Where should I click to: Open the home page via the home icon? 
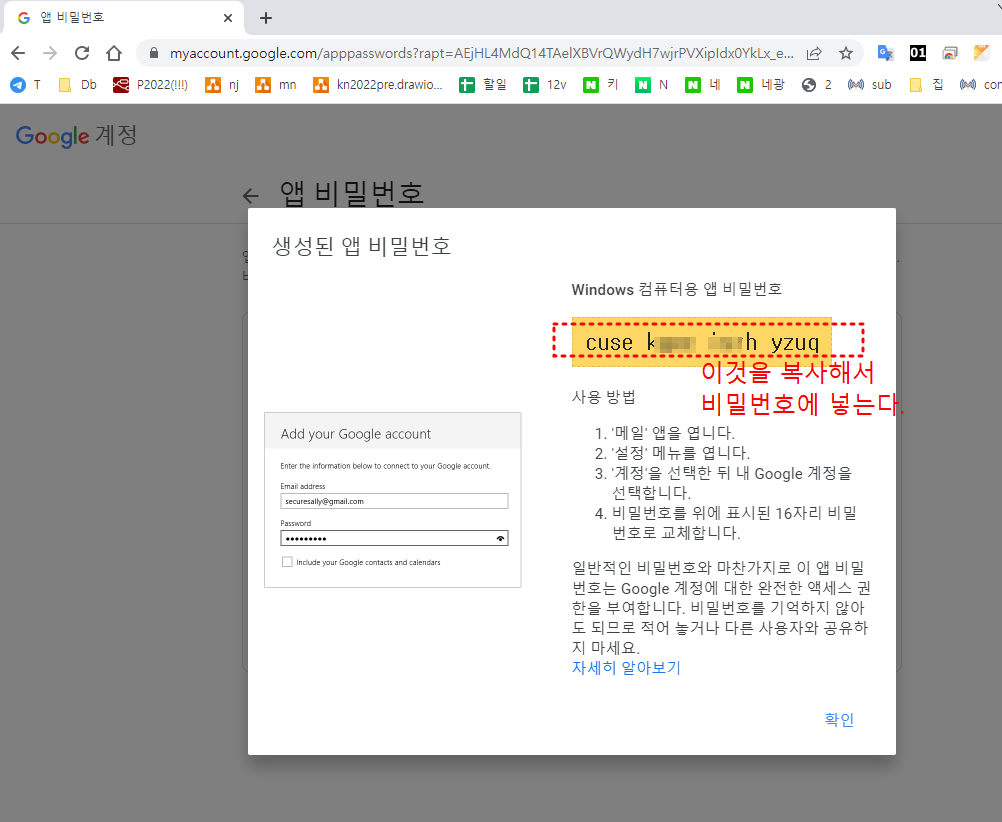click(114, 53)
